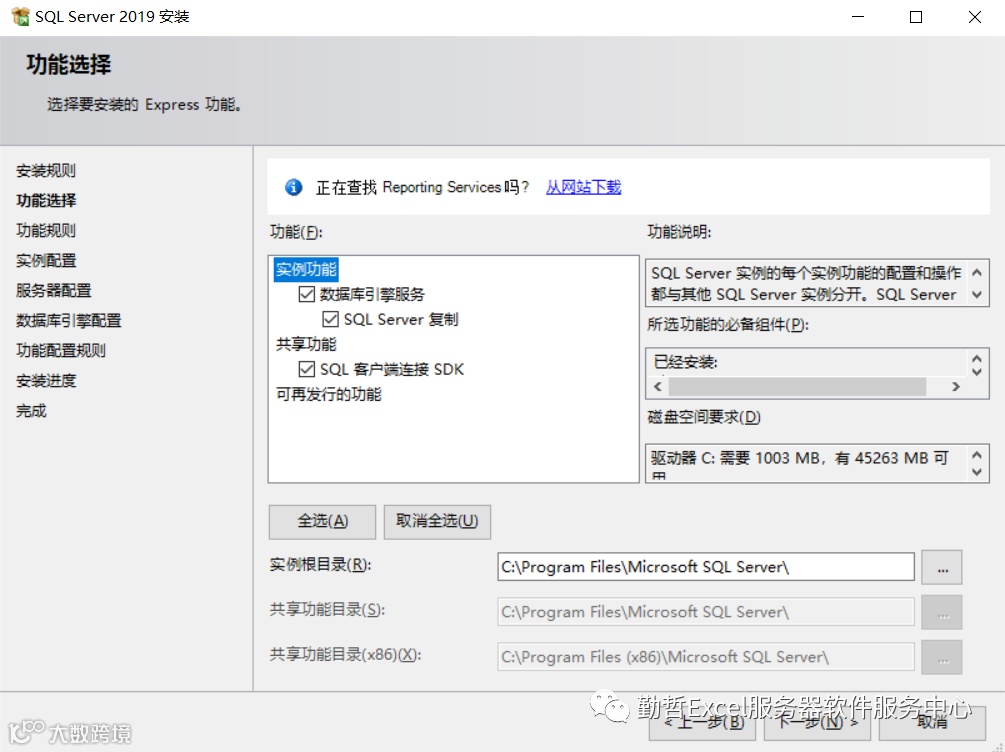Click the SQL Server setup title bar icon

coord(20,16)
